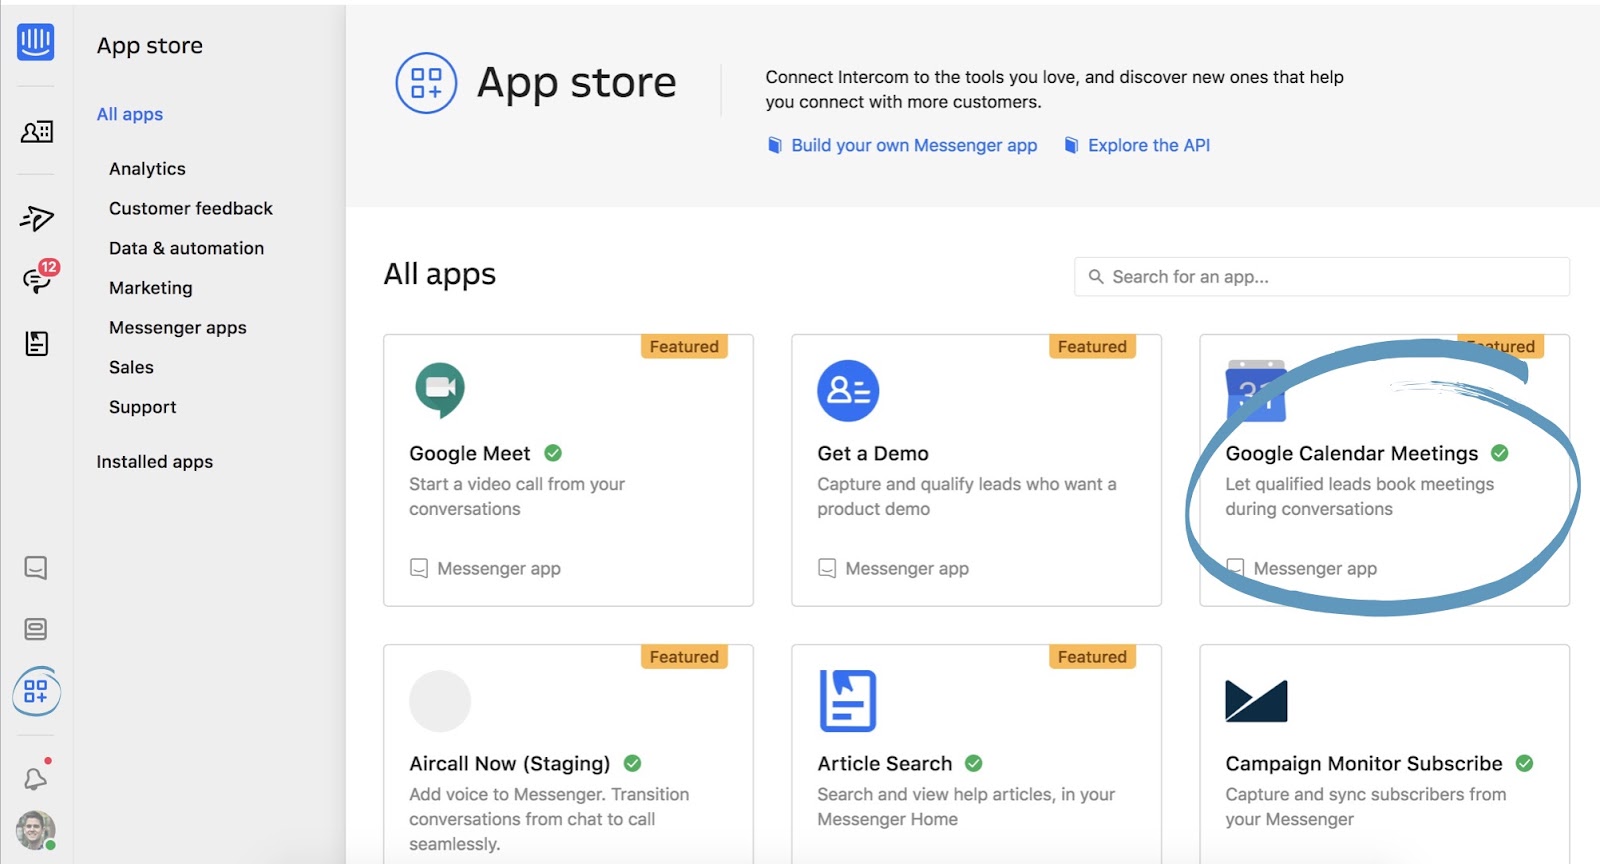Select the Marketing category
Viewport: 1600px width, 864px height.
[x=151, y=288]
